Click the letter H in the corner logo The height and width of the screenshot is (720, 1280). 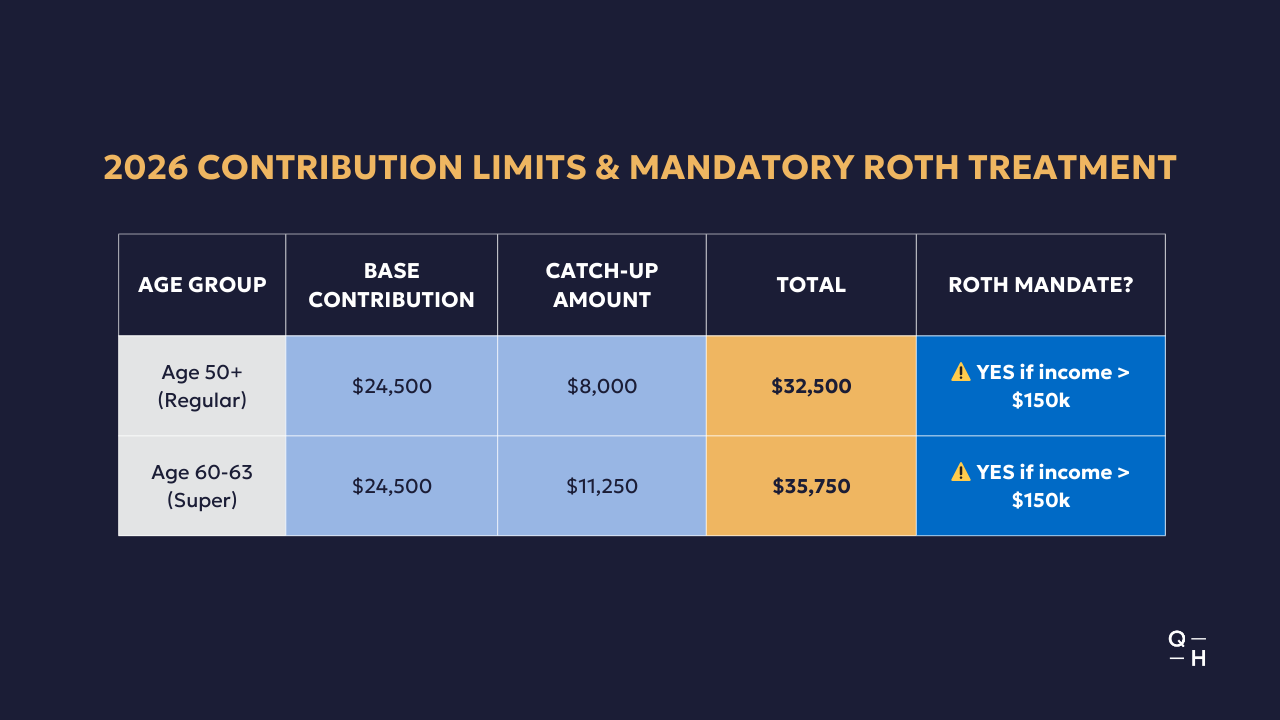(x=1197, y=658)
